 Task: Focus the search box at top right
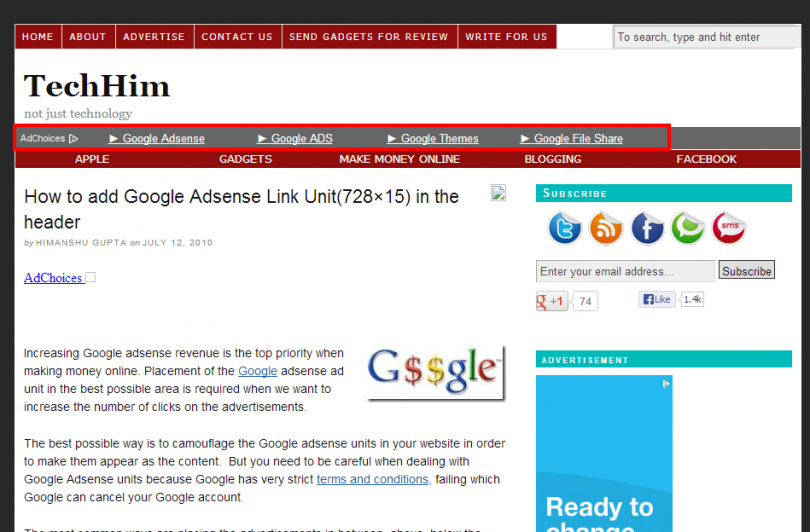point(707,37)
